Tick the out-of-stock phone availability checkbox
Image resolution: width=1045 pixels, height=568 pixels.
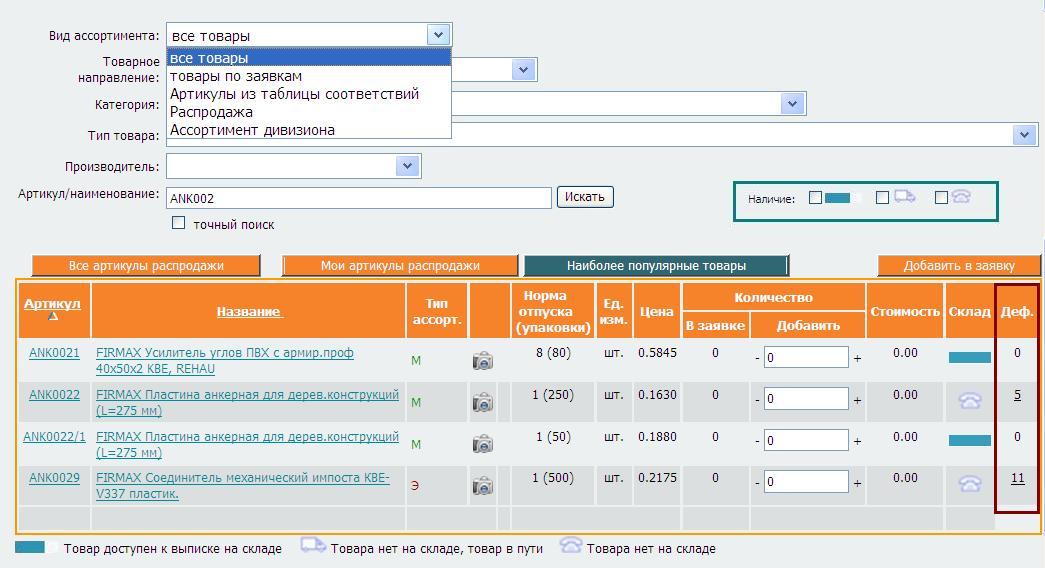[x=941, y=198]
